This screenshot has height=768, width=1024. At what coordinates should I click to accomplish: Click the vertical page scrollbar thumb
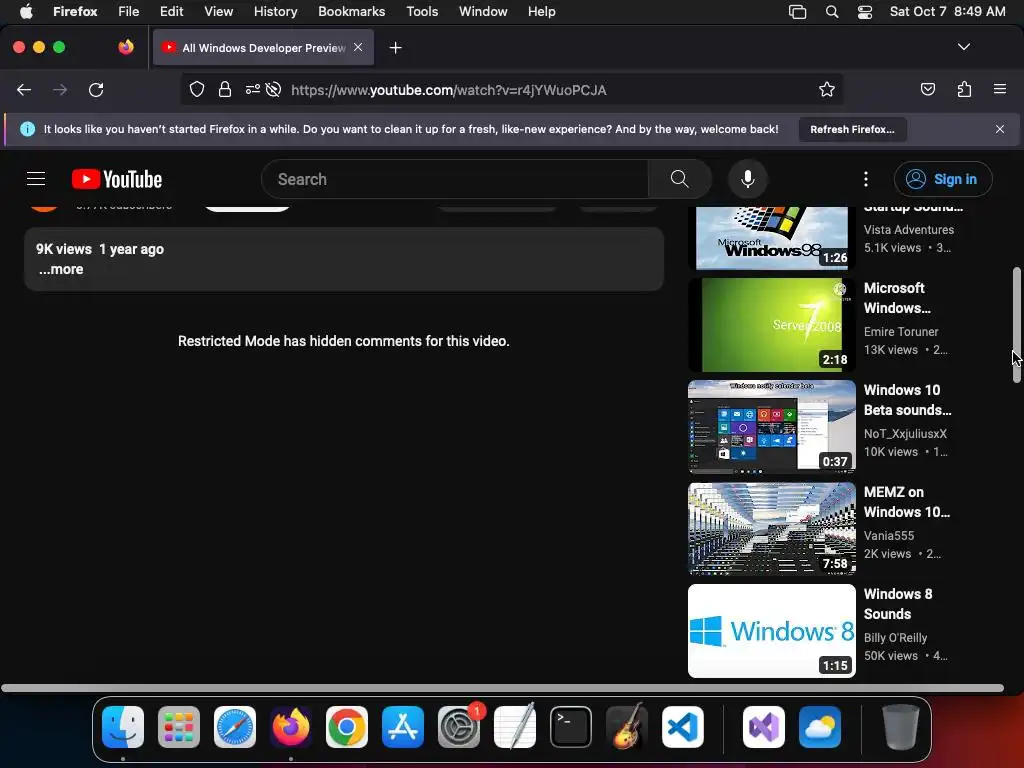point(1016,325)
